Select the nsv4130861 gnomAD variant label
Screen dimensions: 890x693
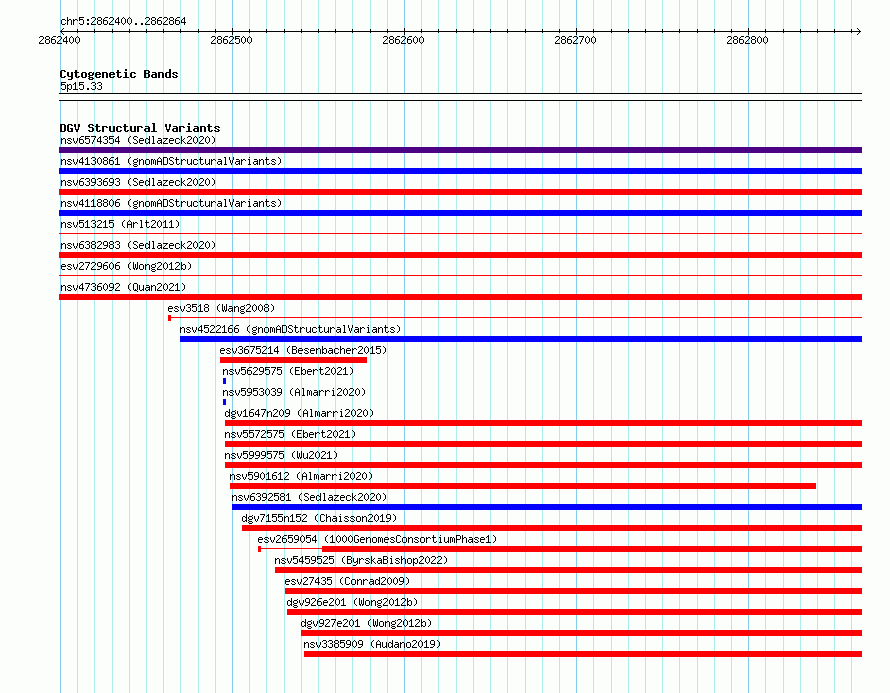tap(171, 161)
